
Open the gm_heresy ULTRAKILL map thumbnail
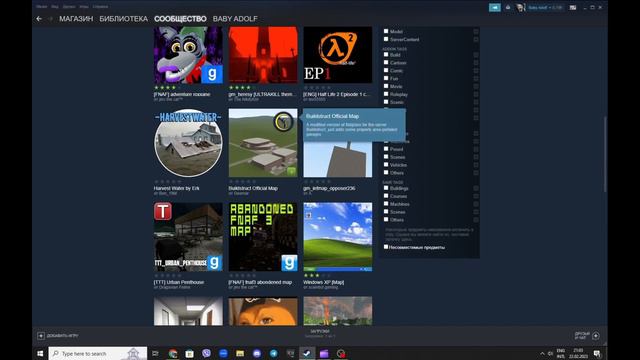(263, 55)
